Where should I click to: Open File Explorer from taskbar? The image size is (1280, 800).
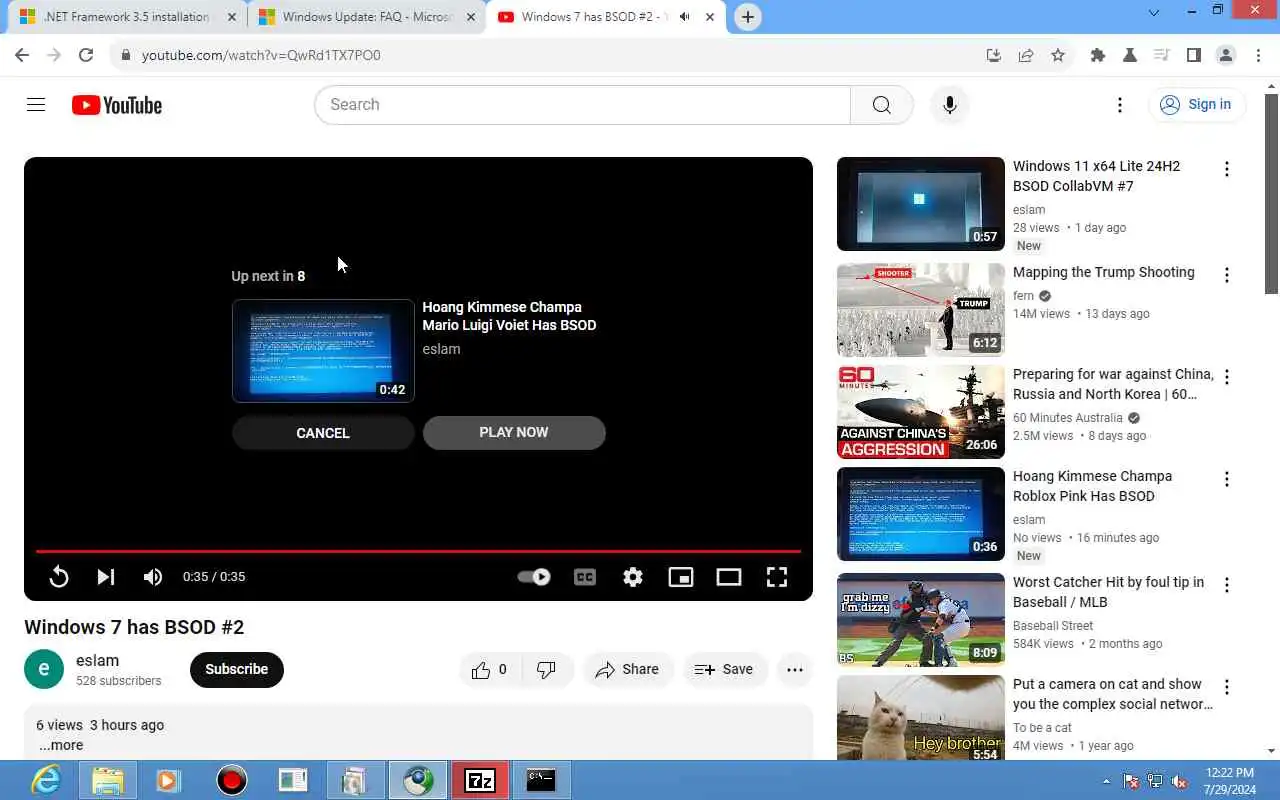[108, 780]
